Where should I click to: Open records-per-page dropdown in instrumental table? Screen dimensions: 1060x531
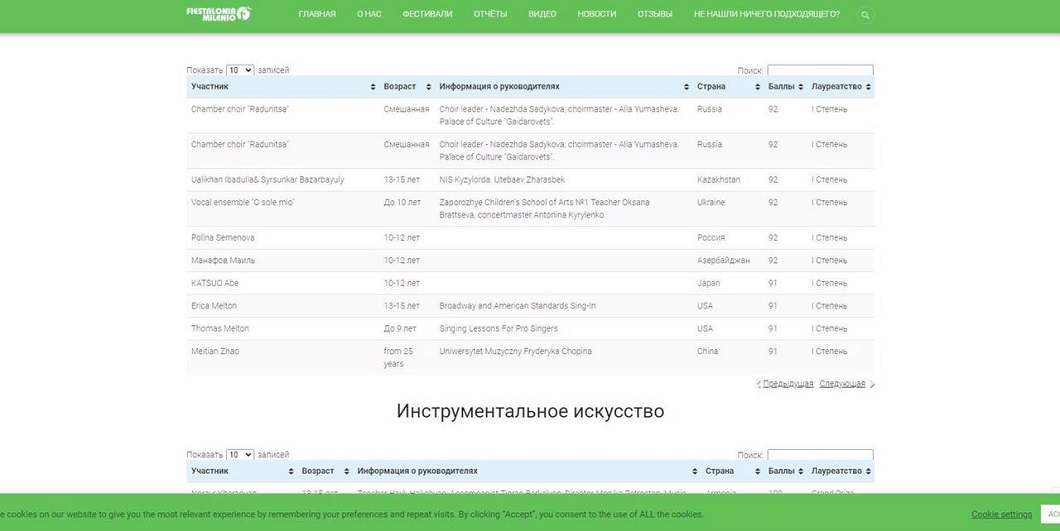(240, 455)
